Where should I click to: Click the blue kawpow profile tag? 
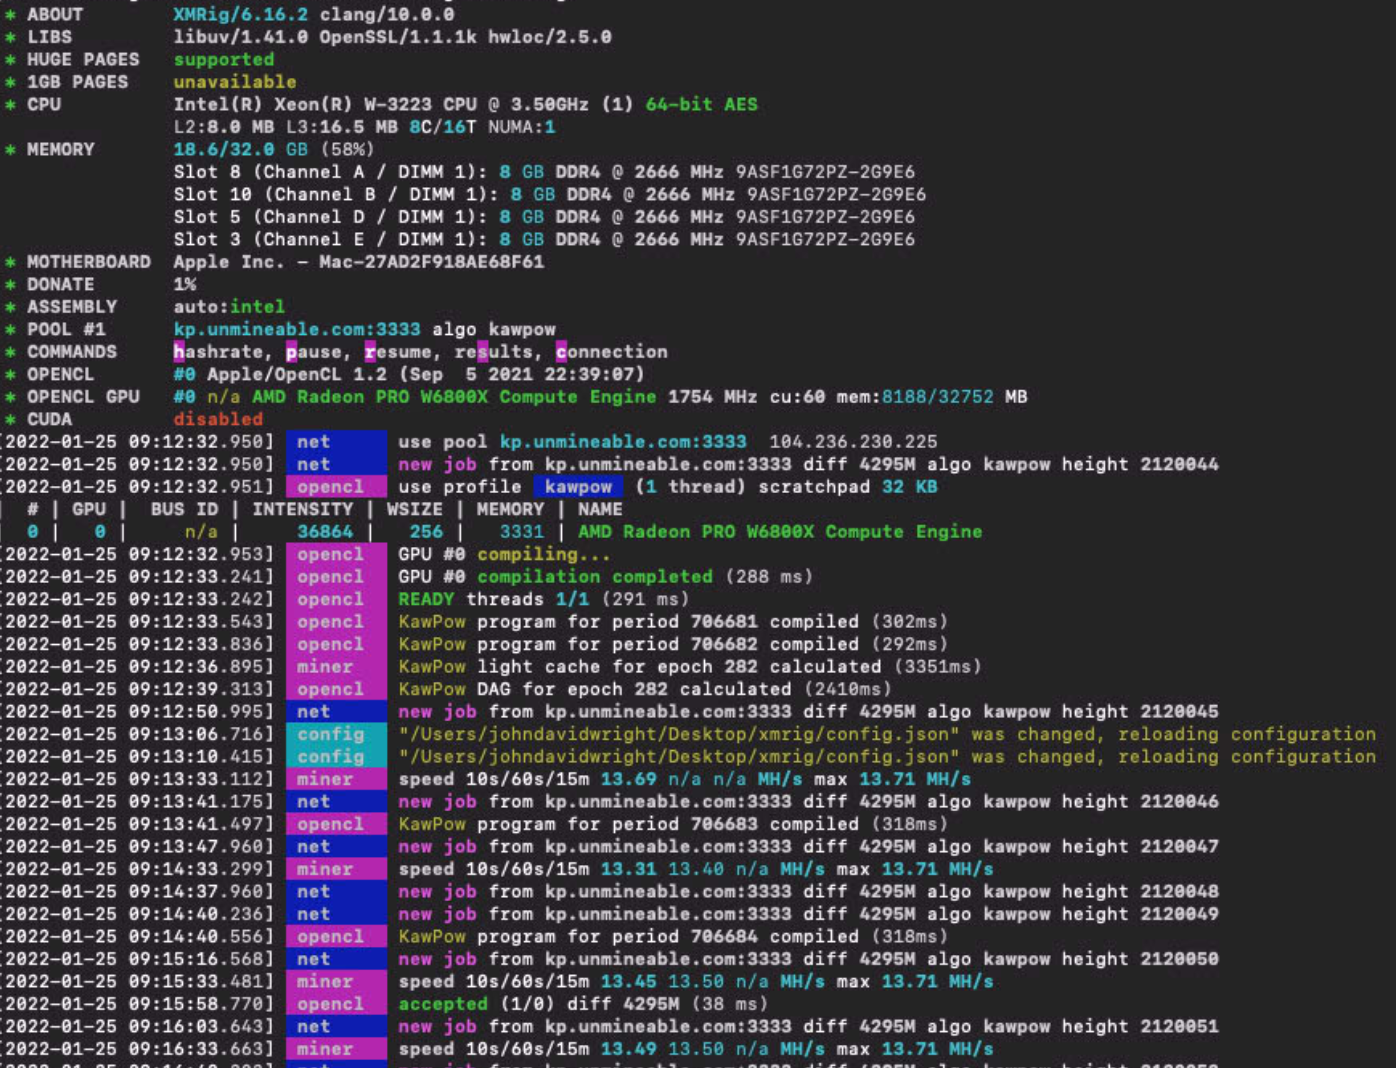click(578, 487)
